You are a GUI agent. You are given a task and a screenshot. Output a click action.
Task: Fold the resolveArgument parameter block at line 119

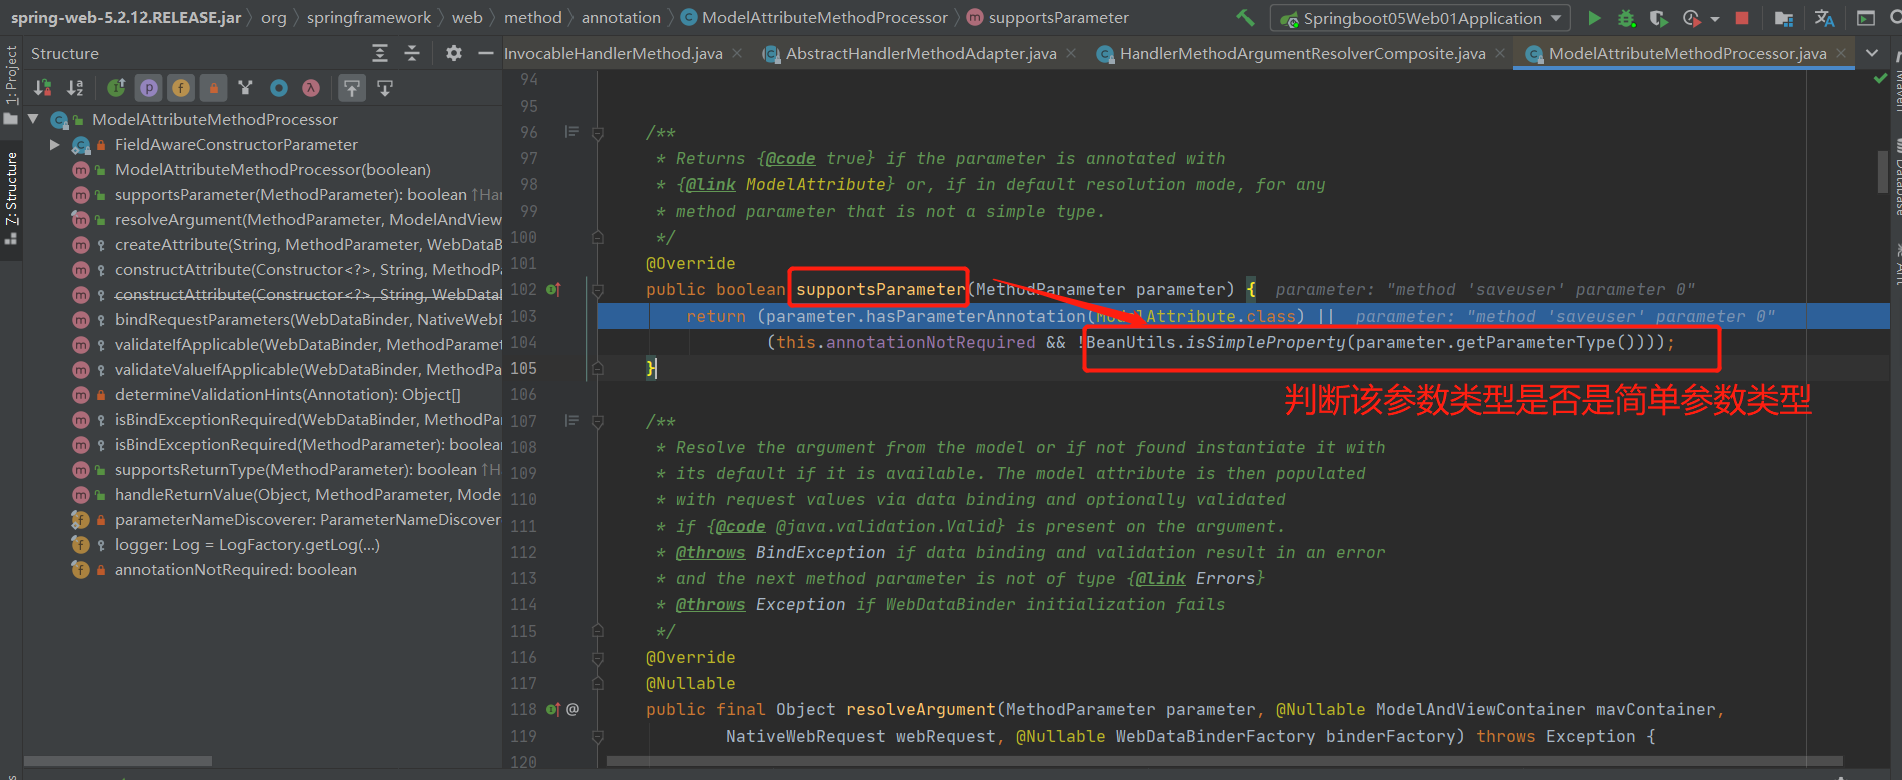tap(598, 737)
